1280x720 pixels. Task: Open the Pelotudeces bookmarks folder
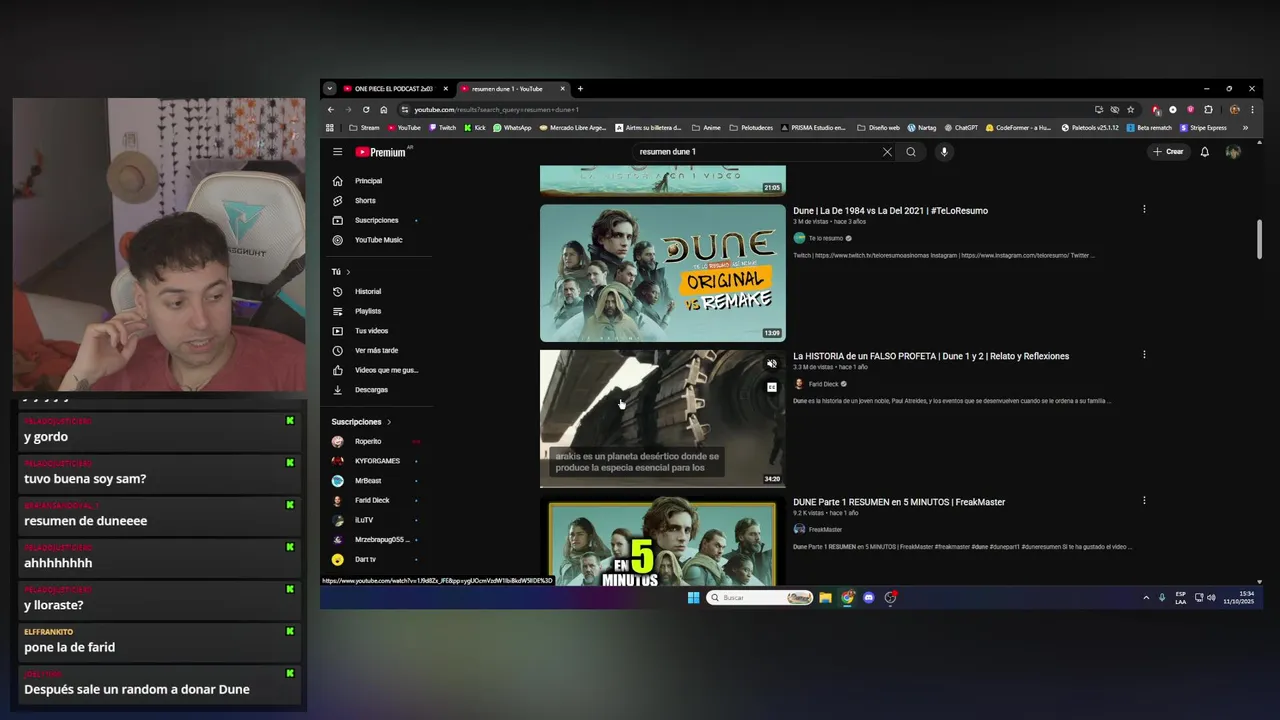point(751,128)
